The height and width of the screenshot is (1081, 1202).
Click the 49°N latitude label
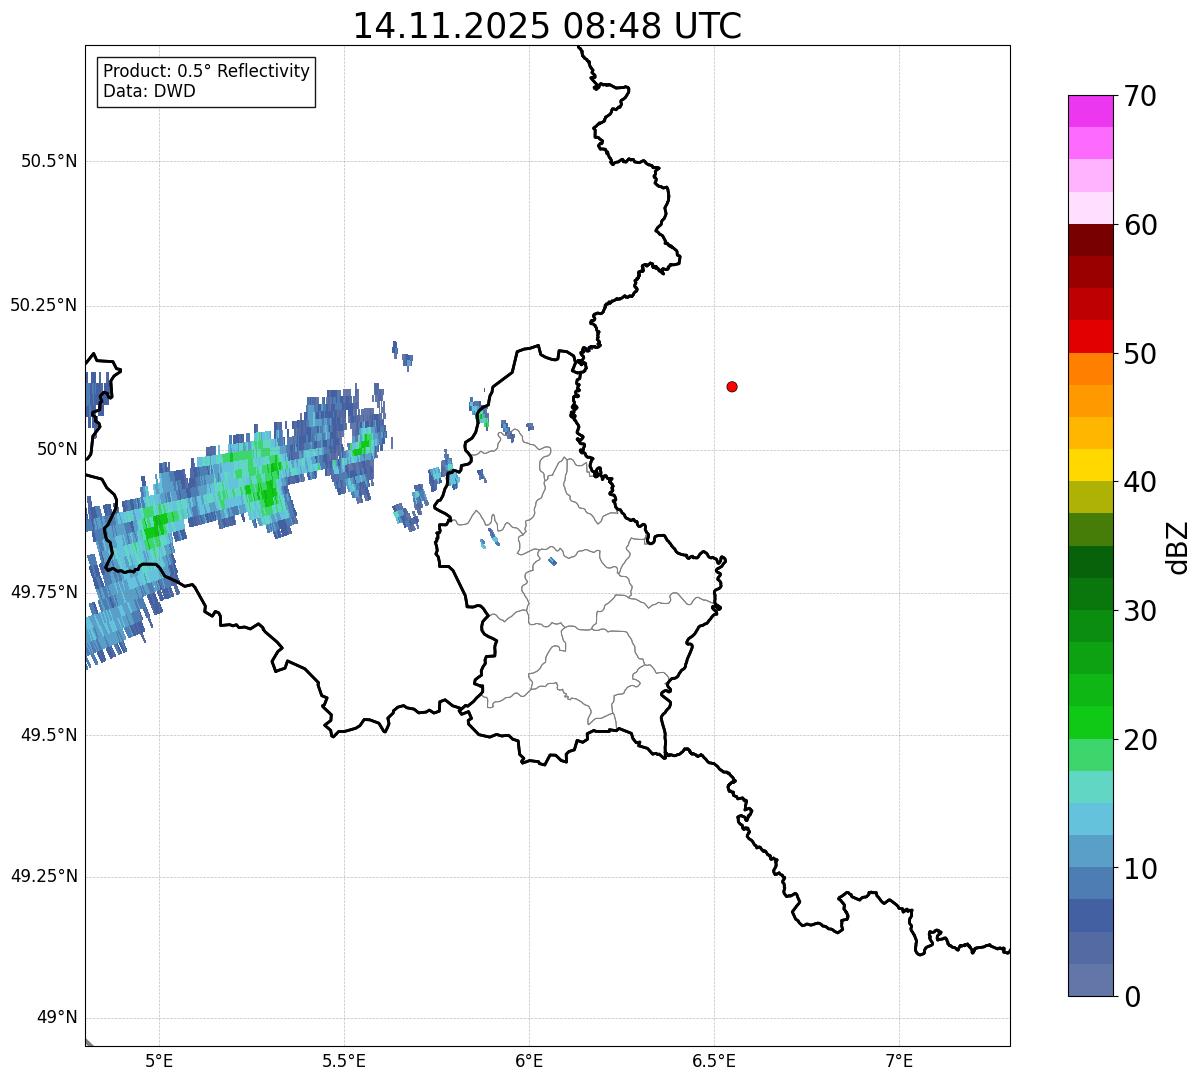pyautogui.click(x=56, y=1018)
